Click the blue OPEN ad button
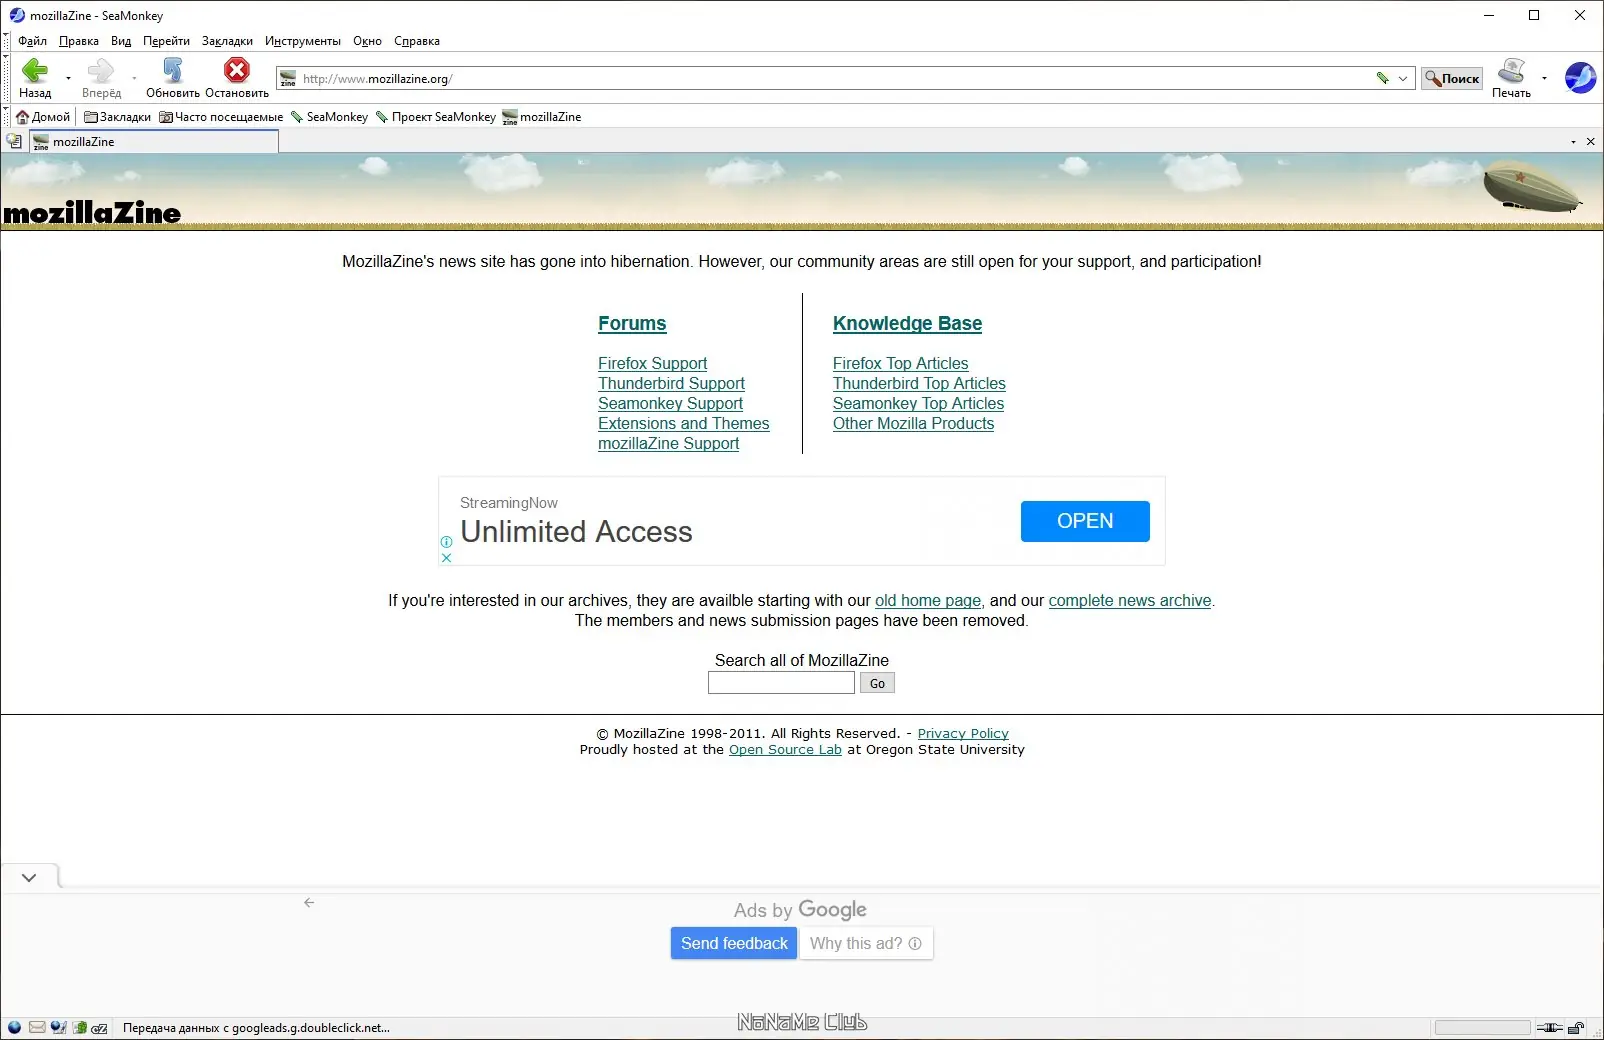The image size is (1604, 1040). coord(1085,521)
